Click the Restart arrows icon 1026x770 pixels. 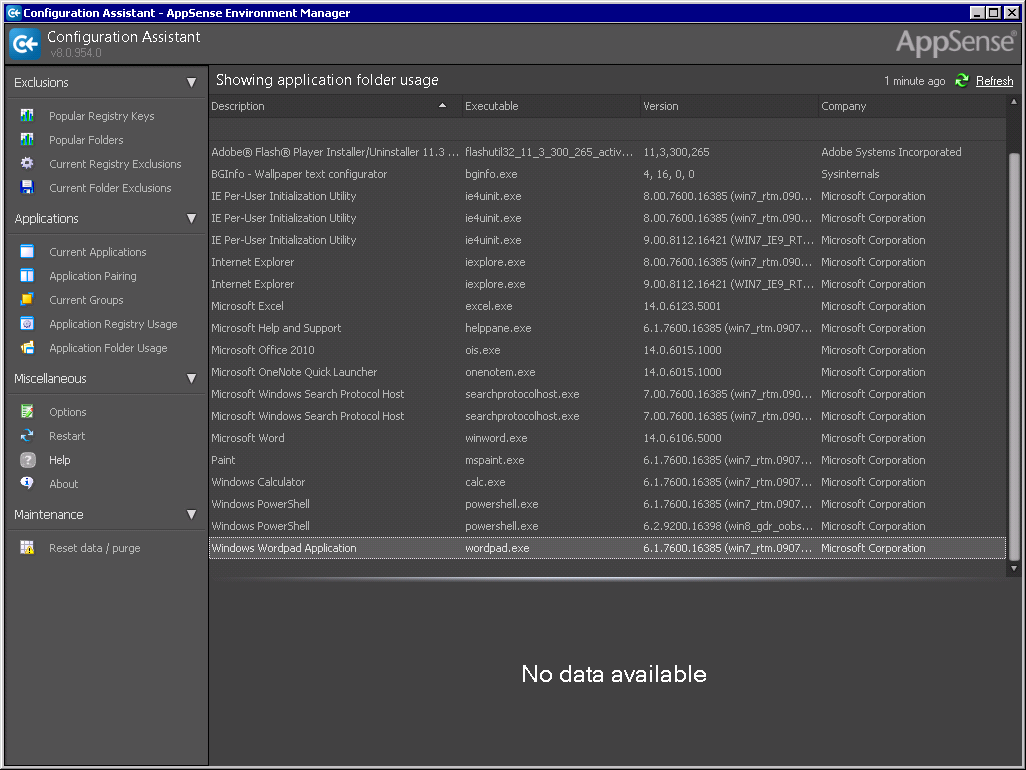click(x=27, y=436)
